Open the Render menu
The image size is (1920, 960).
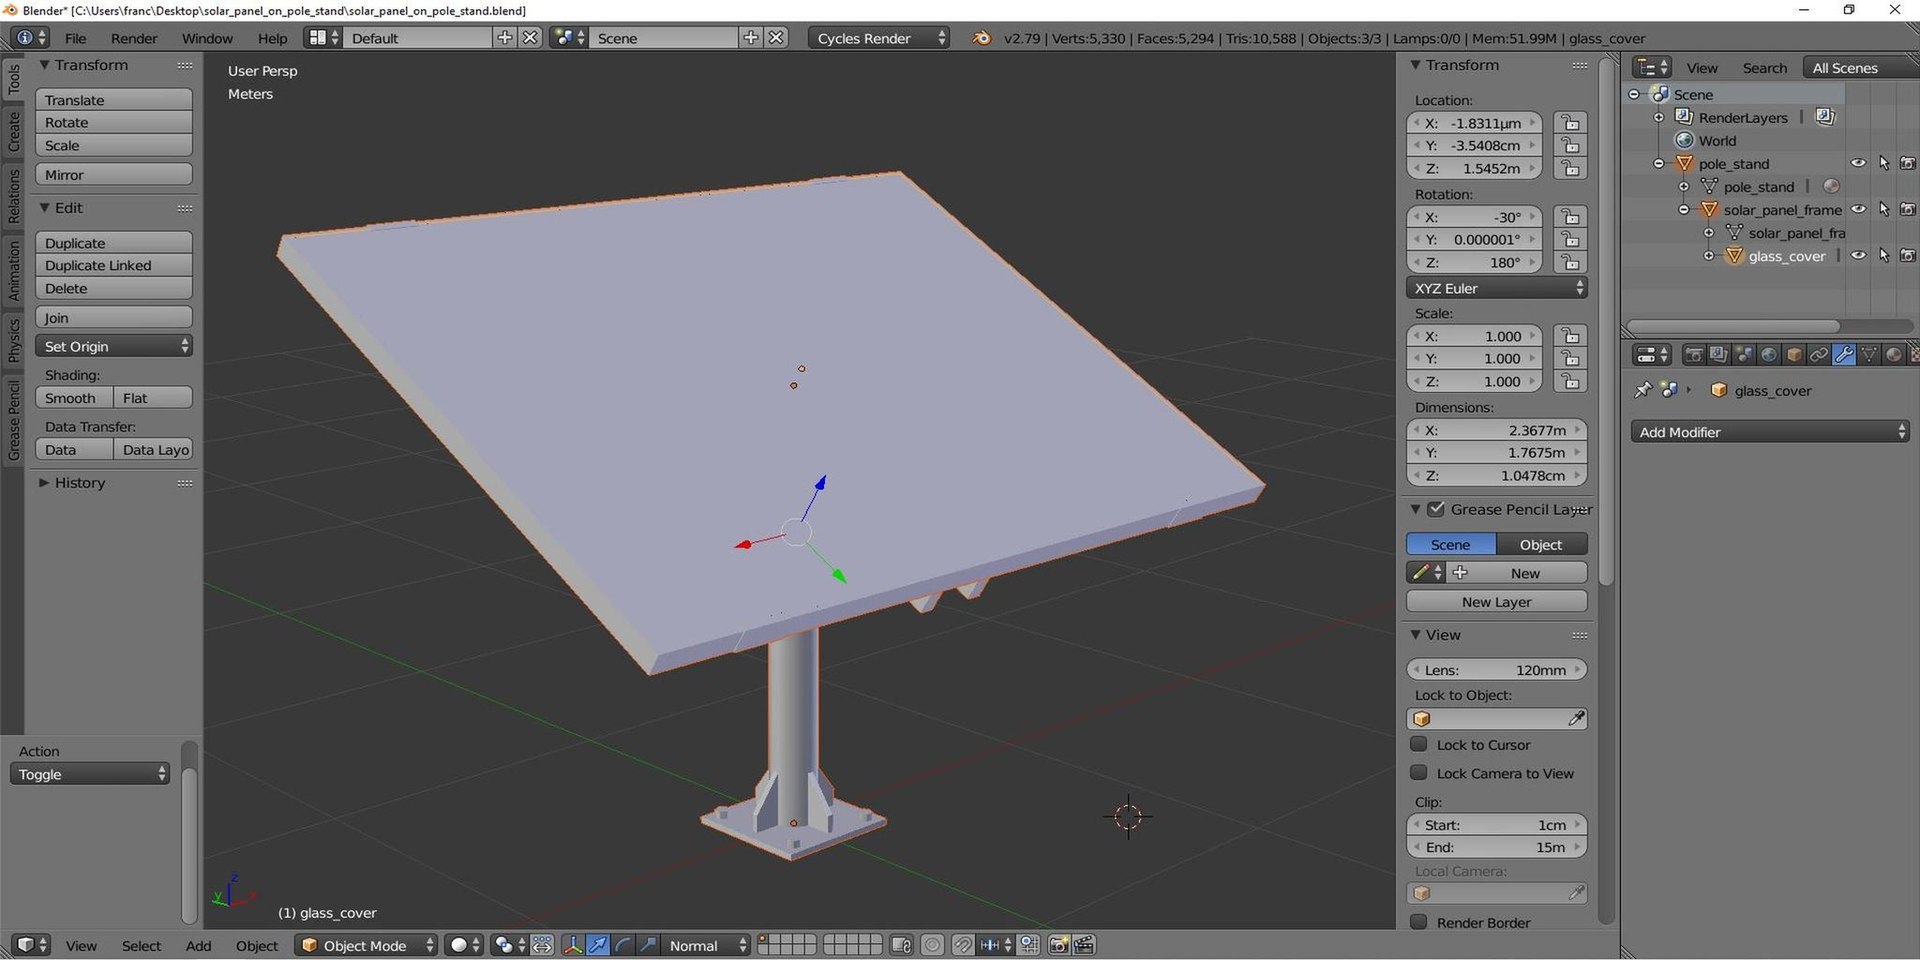(134, 38)
